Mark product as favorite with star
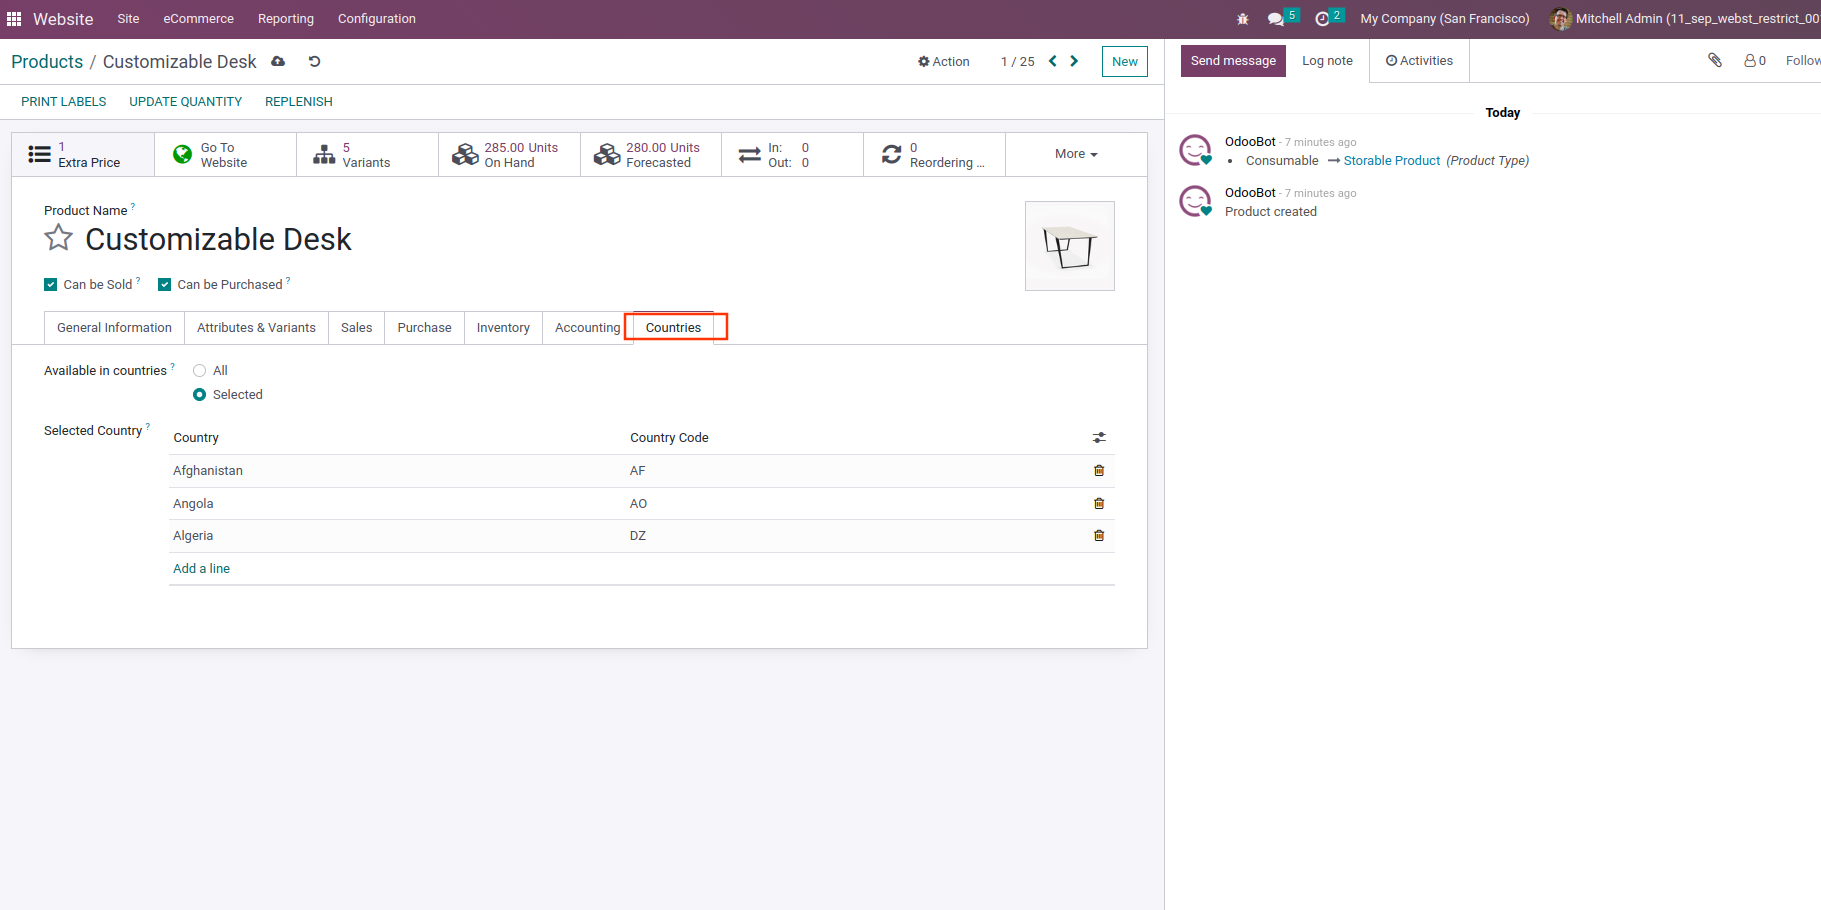This screenshot has width=1821, height=910. (59, 238)
